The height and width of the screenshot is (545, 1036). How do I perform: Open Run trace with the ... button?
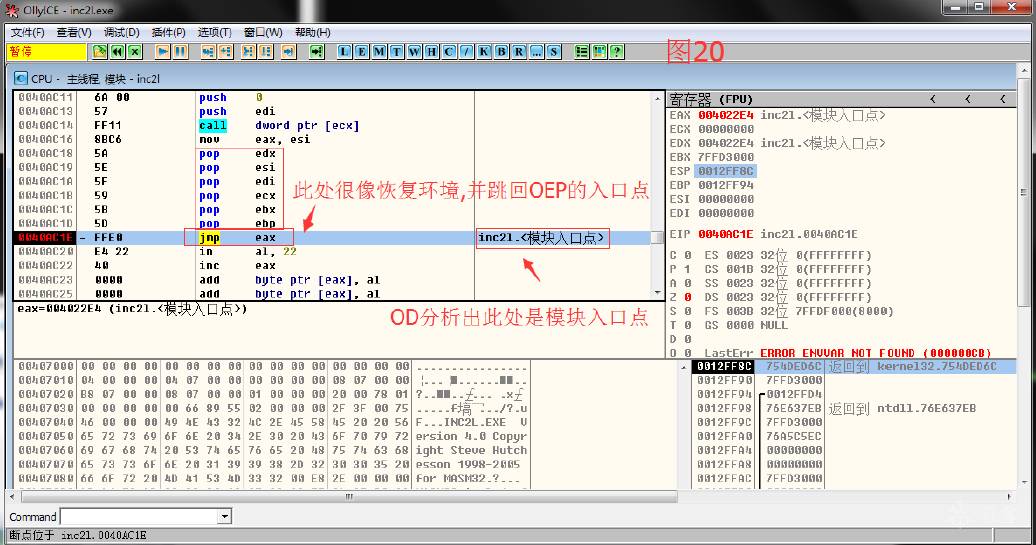click(536, 52)
